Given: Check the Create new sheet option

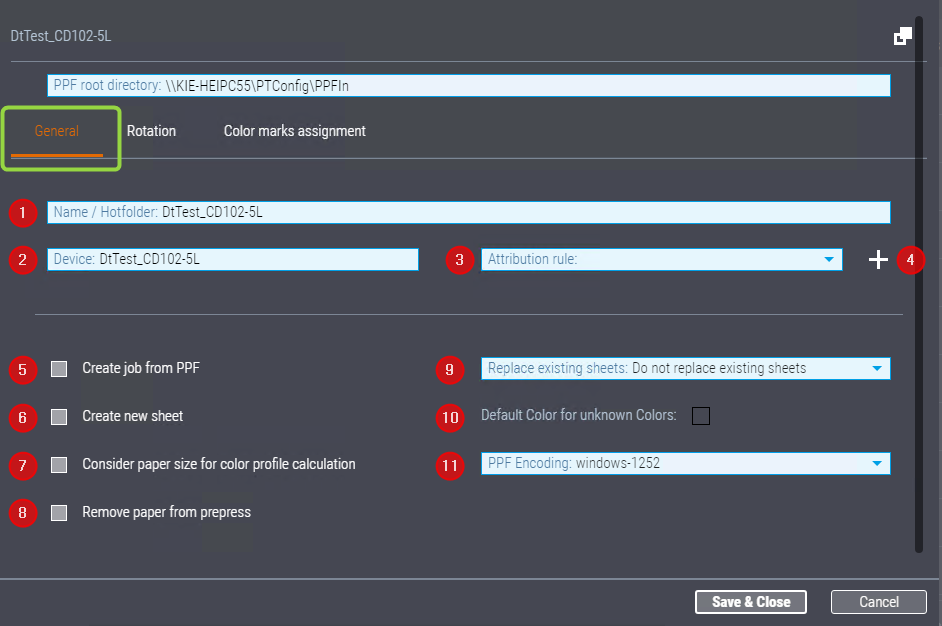Looking at the screenshot, I should coord(58,417).
